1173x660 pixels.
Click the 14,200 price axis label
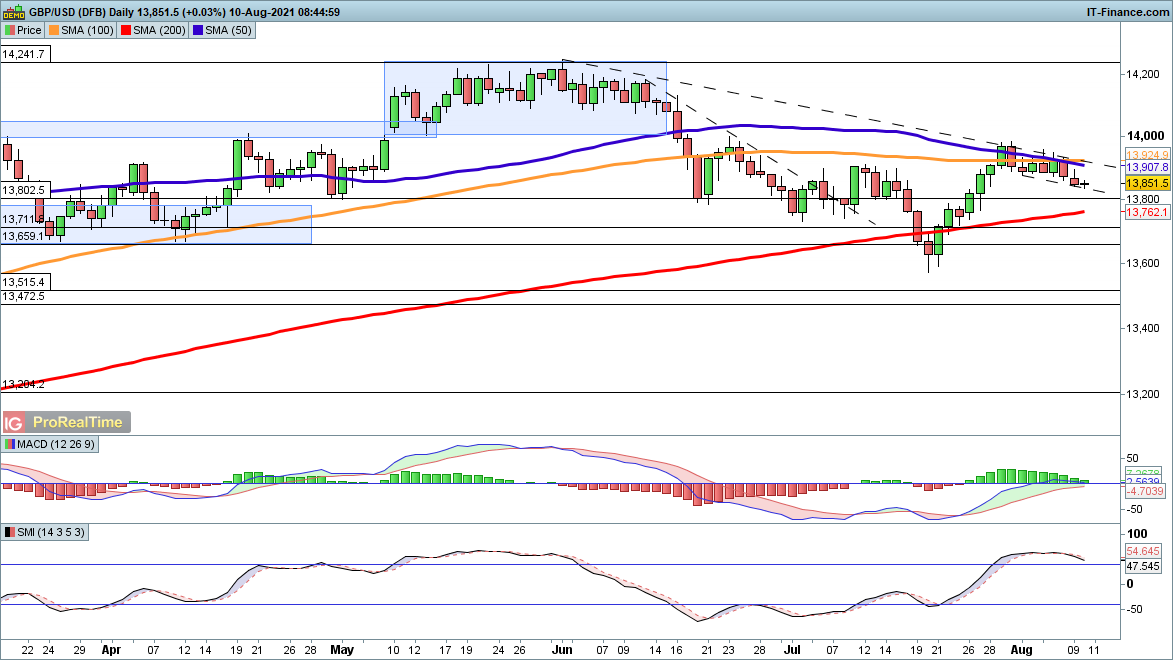(x=1143, y=74)
